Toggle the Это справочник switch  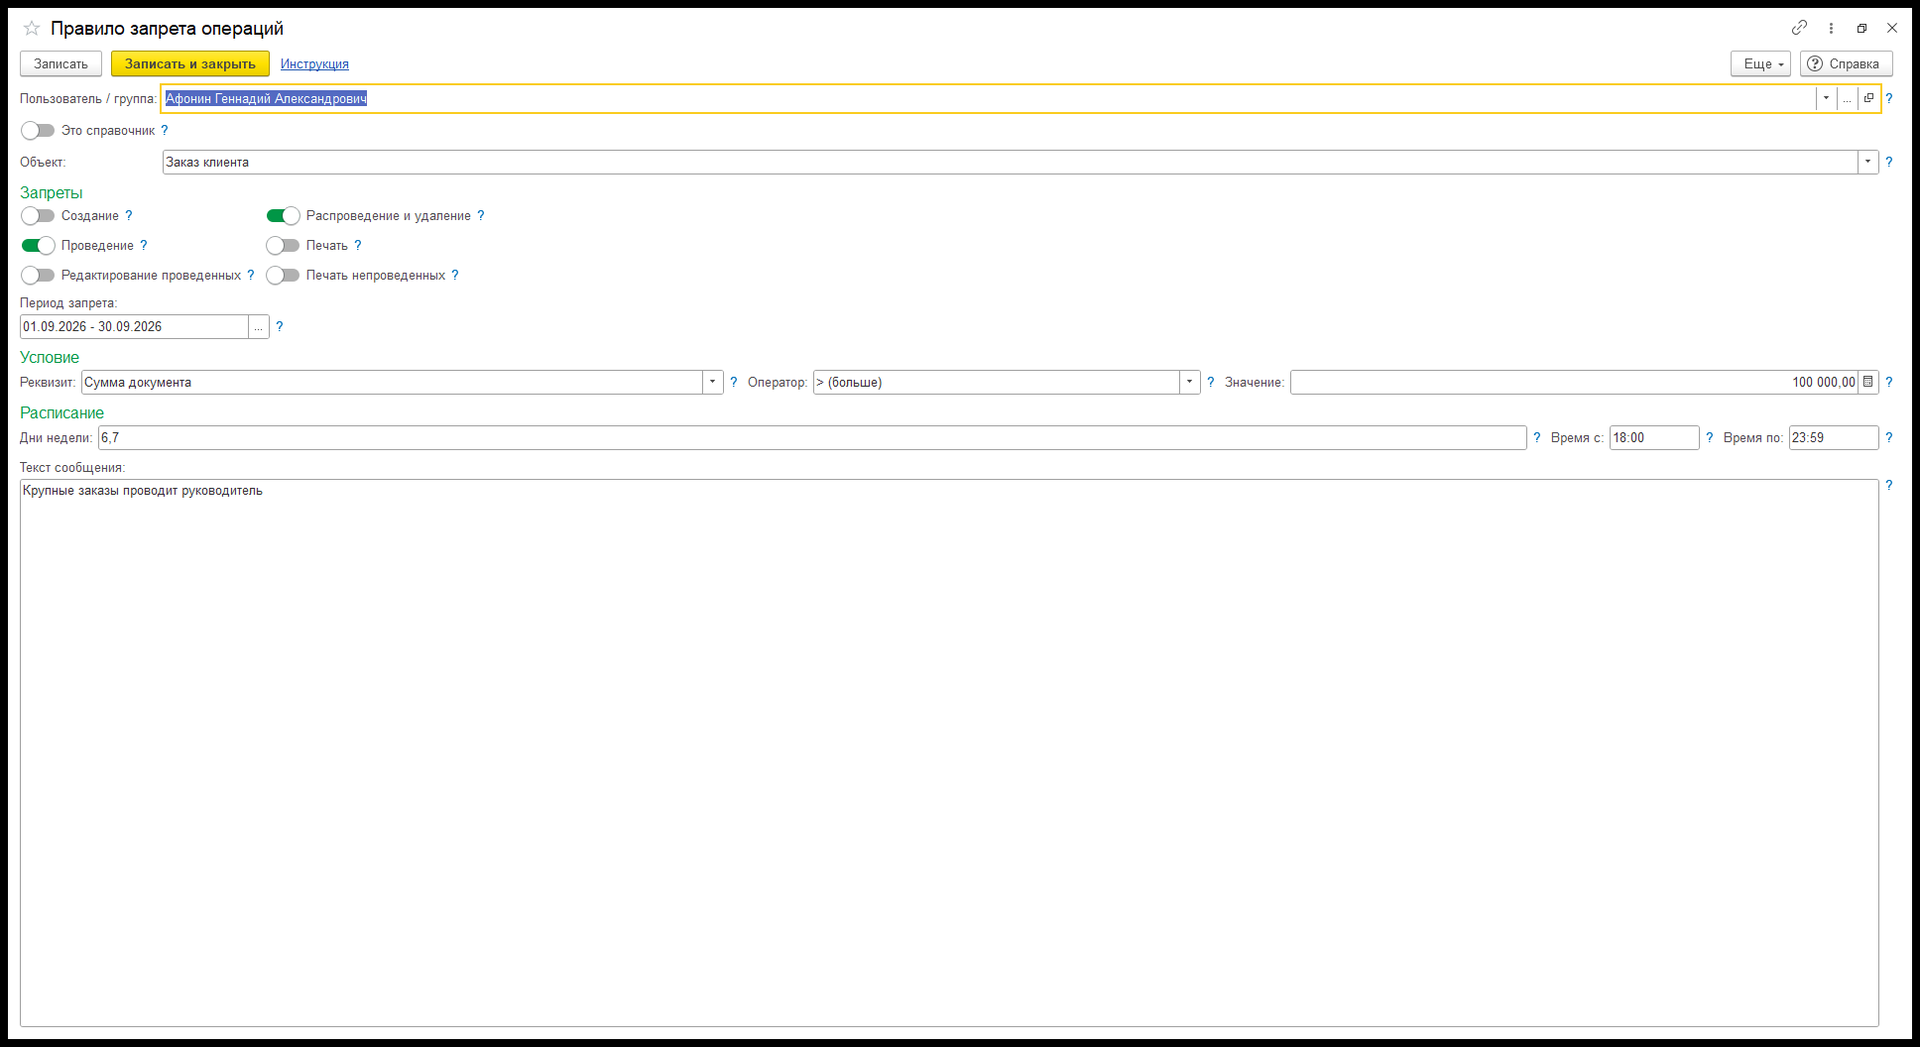pyautogui.click(x=38, y=131)
